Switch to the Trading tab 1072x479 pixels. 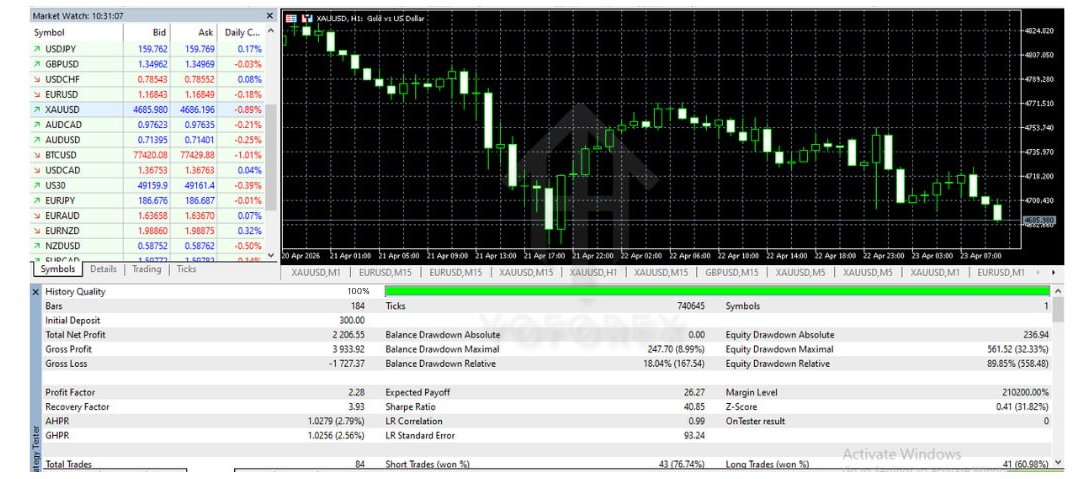146,269
